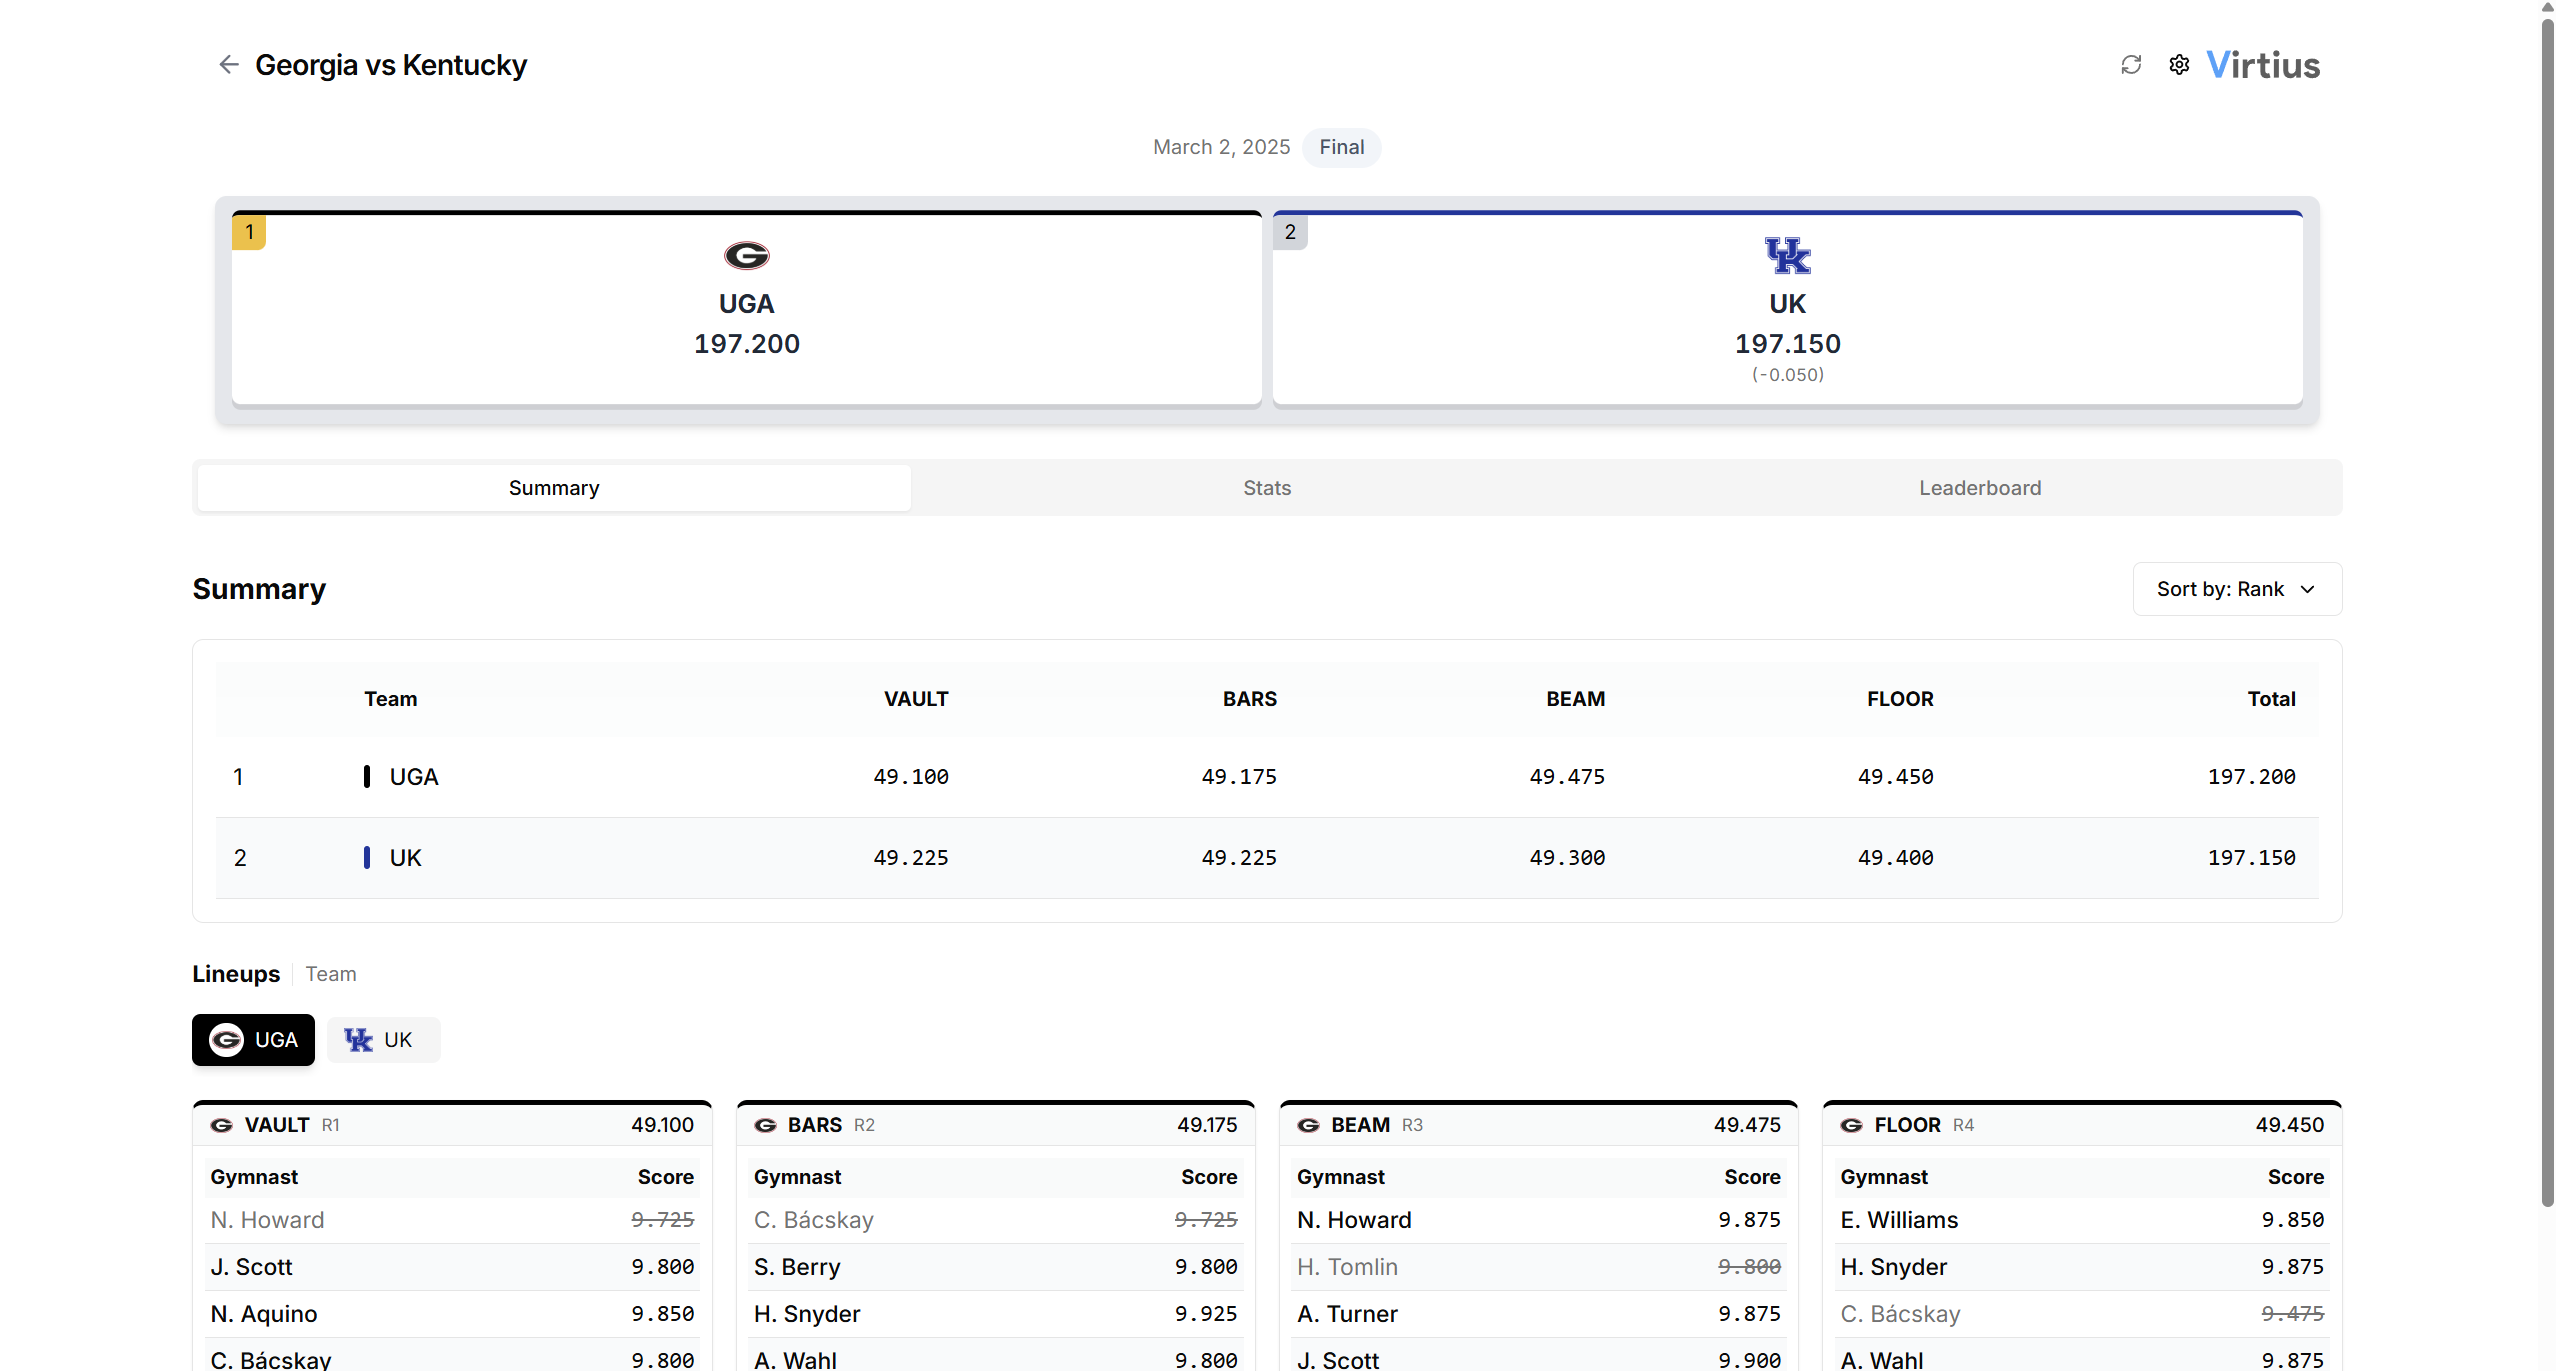Viewport: 2556px width, 1371px height.
Task: Select the UK lineup toggle
Action: pyautogui.click(x=383, y=1039)
